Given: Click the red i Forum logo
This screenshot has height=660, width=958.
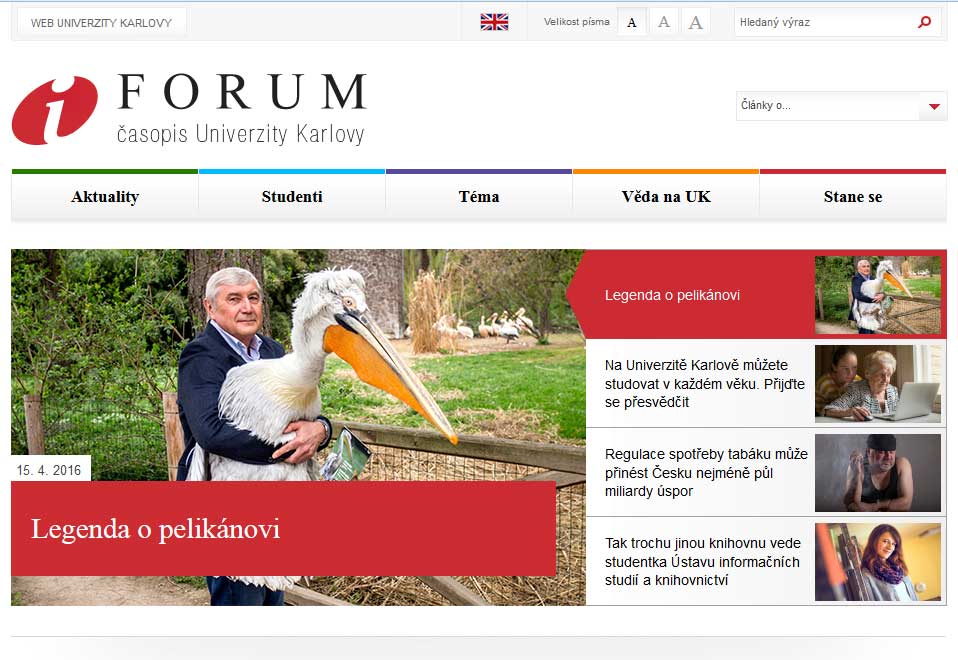Looking at the screenshot, I should click(54, 111).
